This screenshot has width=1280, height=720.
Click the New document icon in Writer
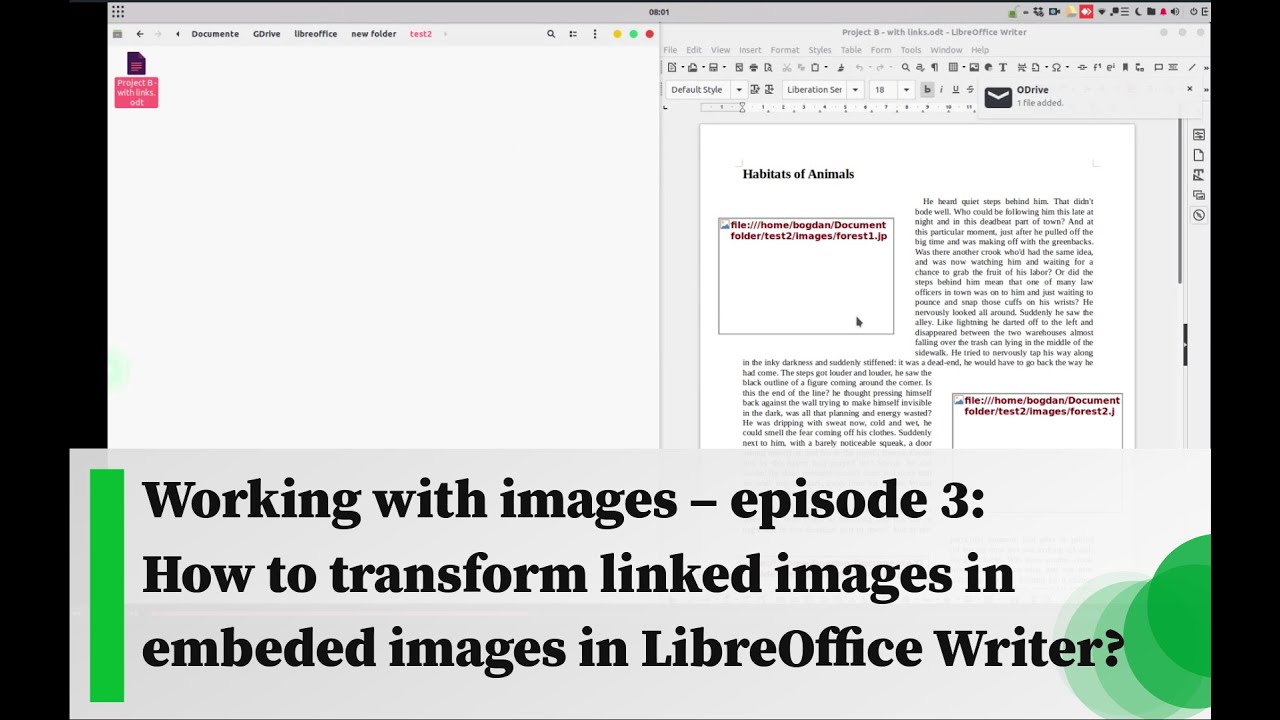[672, 67]
